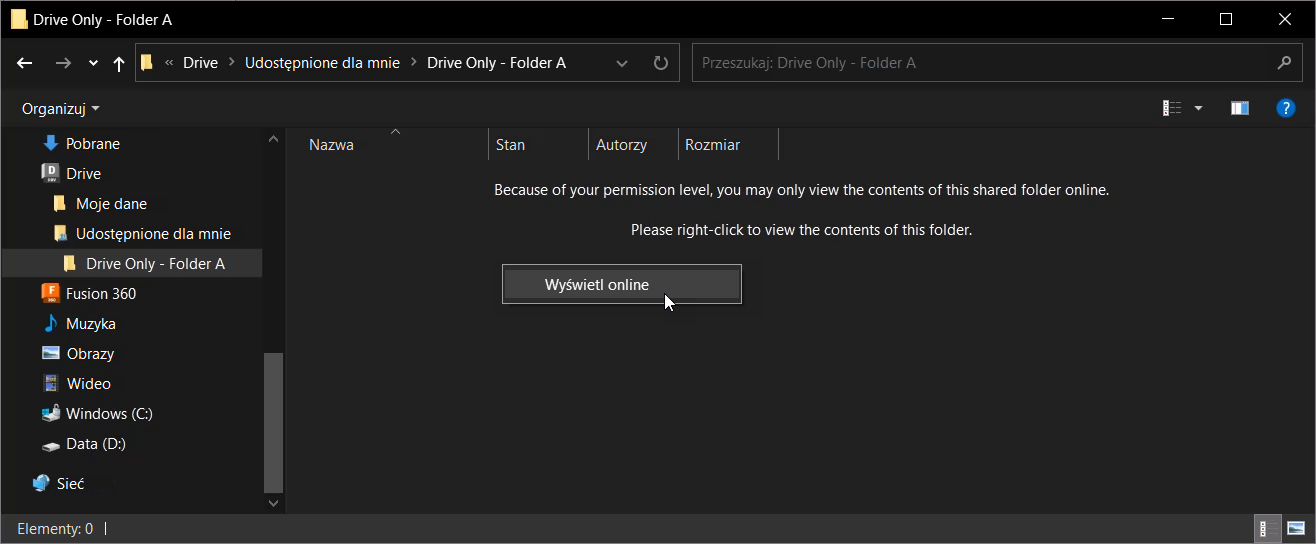The image size is (1316, 544).
Task: Click the search box Przeszukaj: Drive Only
Action: (980, 63)
